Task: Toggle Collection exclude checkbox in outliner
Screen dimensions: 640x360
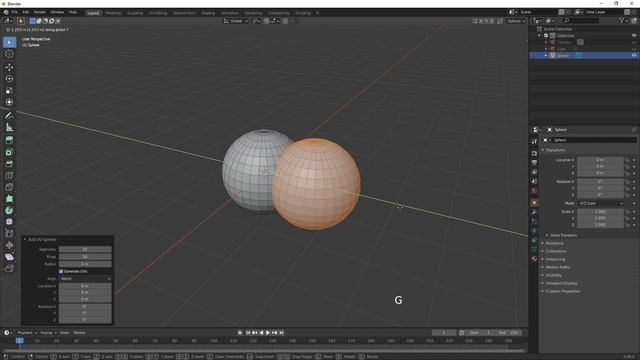Action: click(546, 36)
